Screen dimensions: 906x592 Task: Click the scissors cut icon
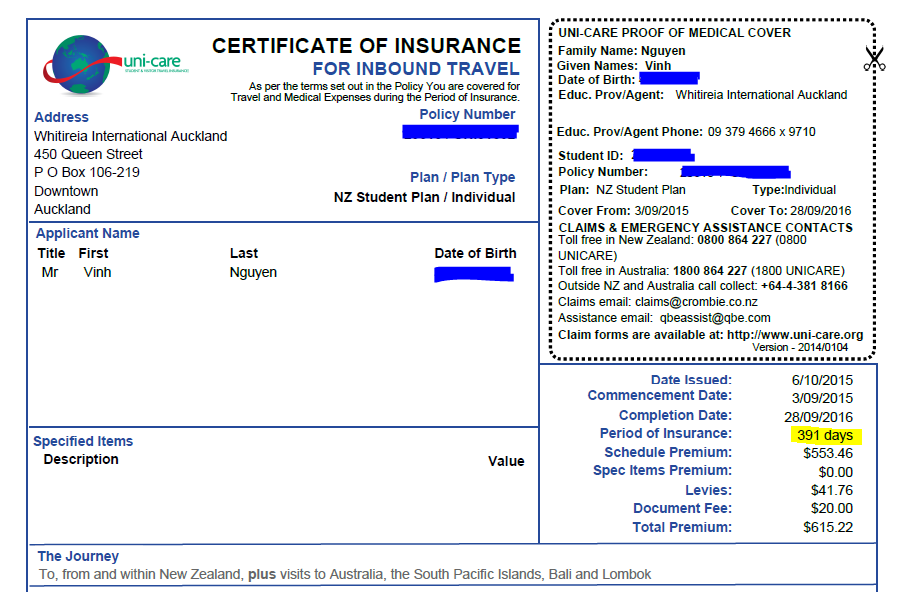(x=875, y=59)
